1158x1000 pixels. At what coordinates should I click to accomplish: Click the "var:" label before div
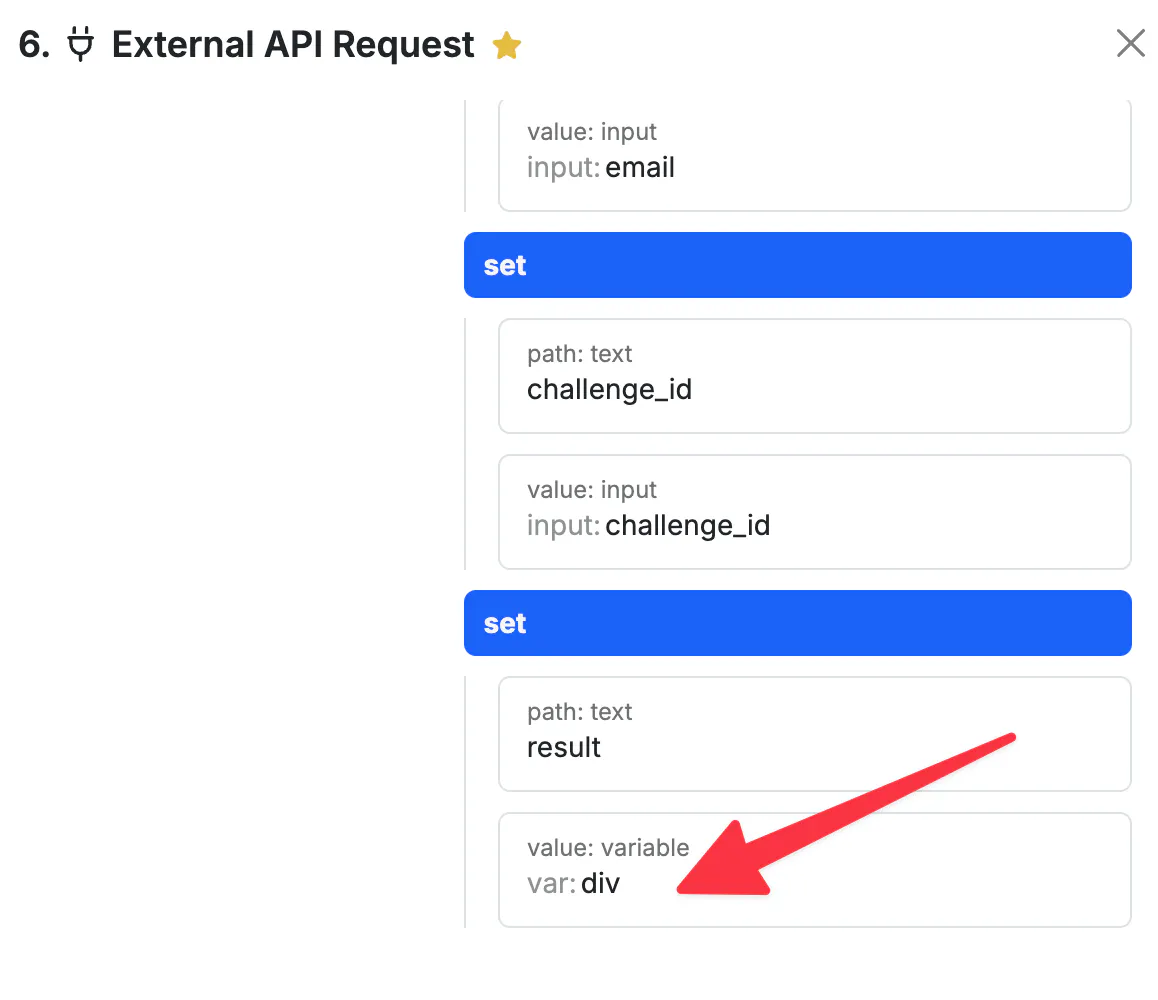tap(551, 884)
